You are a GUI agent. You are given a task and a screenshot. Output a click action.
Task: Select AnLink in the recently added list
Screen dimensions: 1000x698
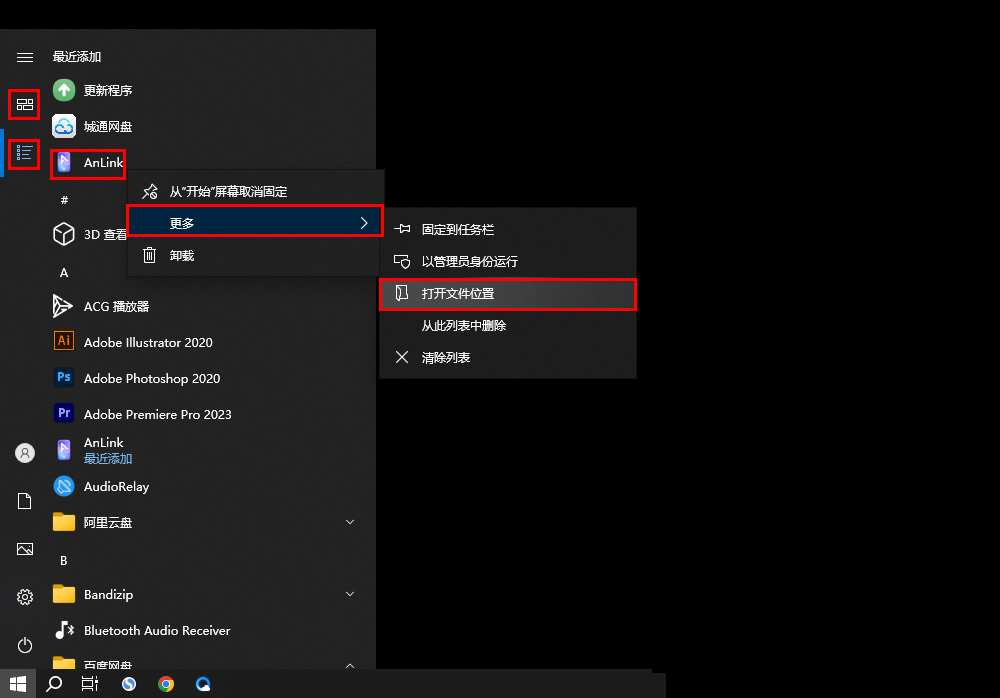(88, 163)
